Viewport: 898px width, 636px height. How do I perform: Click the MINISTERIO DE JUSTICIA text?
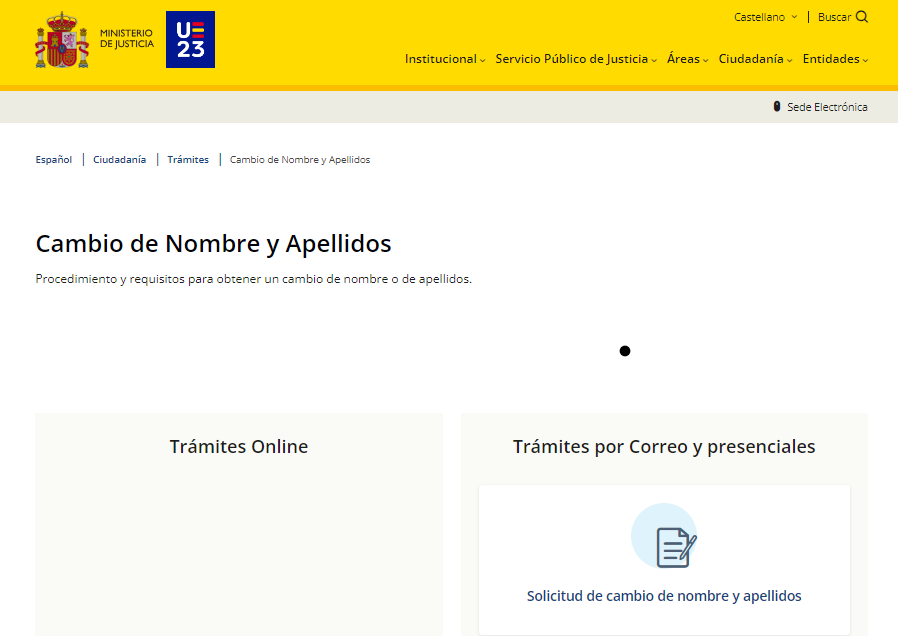coord(127,38)
